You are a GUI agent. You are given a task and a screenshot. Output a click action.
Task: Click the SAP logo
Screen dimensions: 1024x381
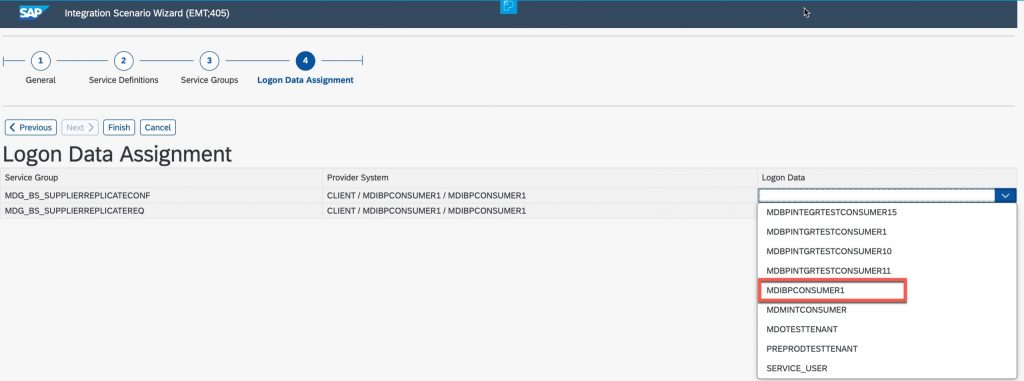pyautogui.click(x=33, y=13)
